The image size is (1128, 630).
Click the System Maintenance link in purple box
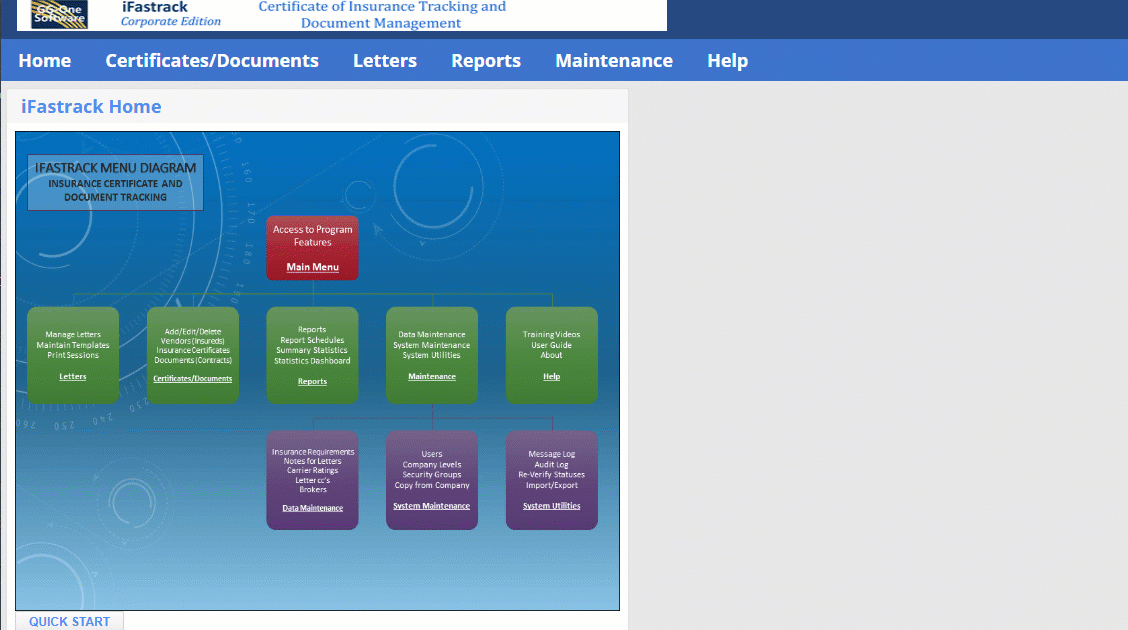click(432, 506)
